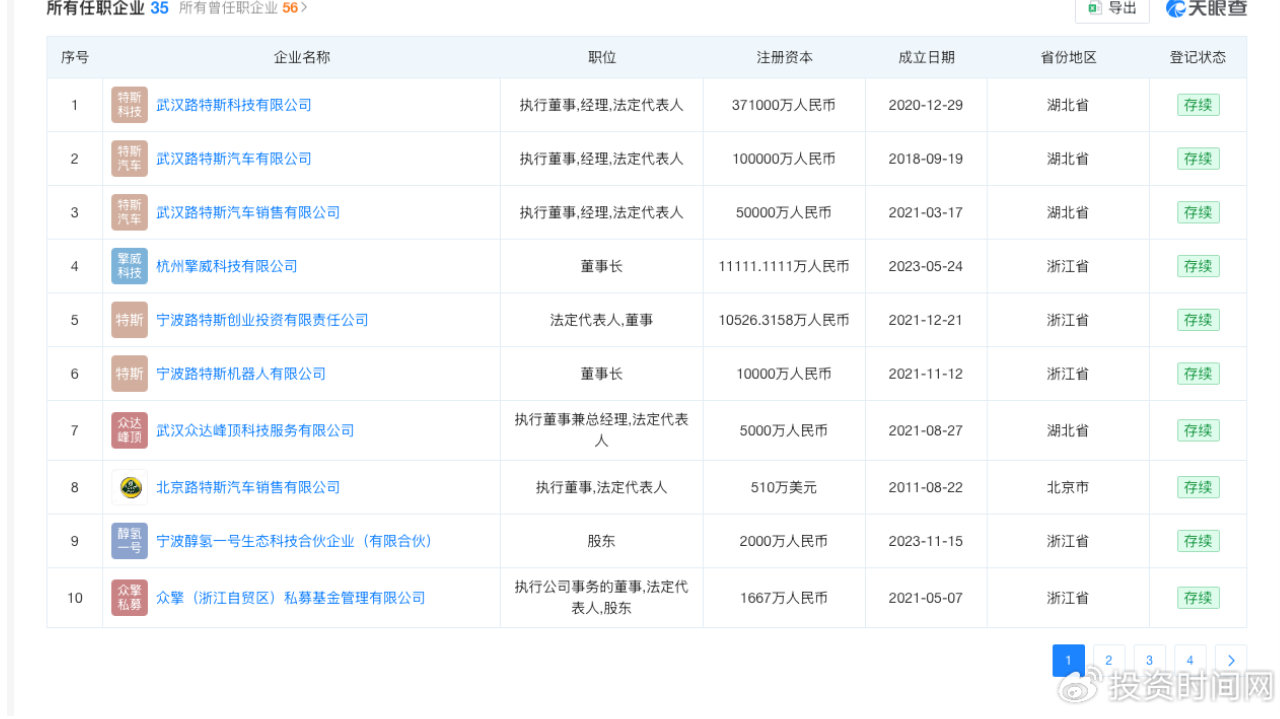Go to page 4 of results

click(x=1190, y=660)
